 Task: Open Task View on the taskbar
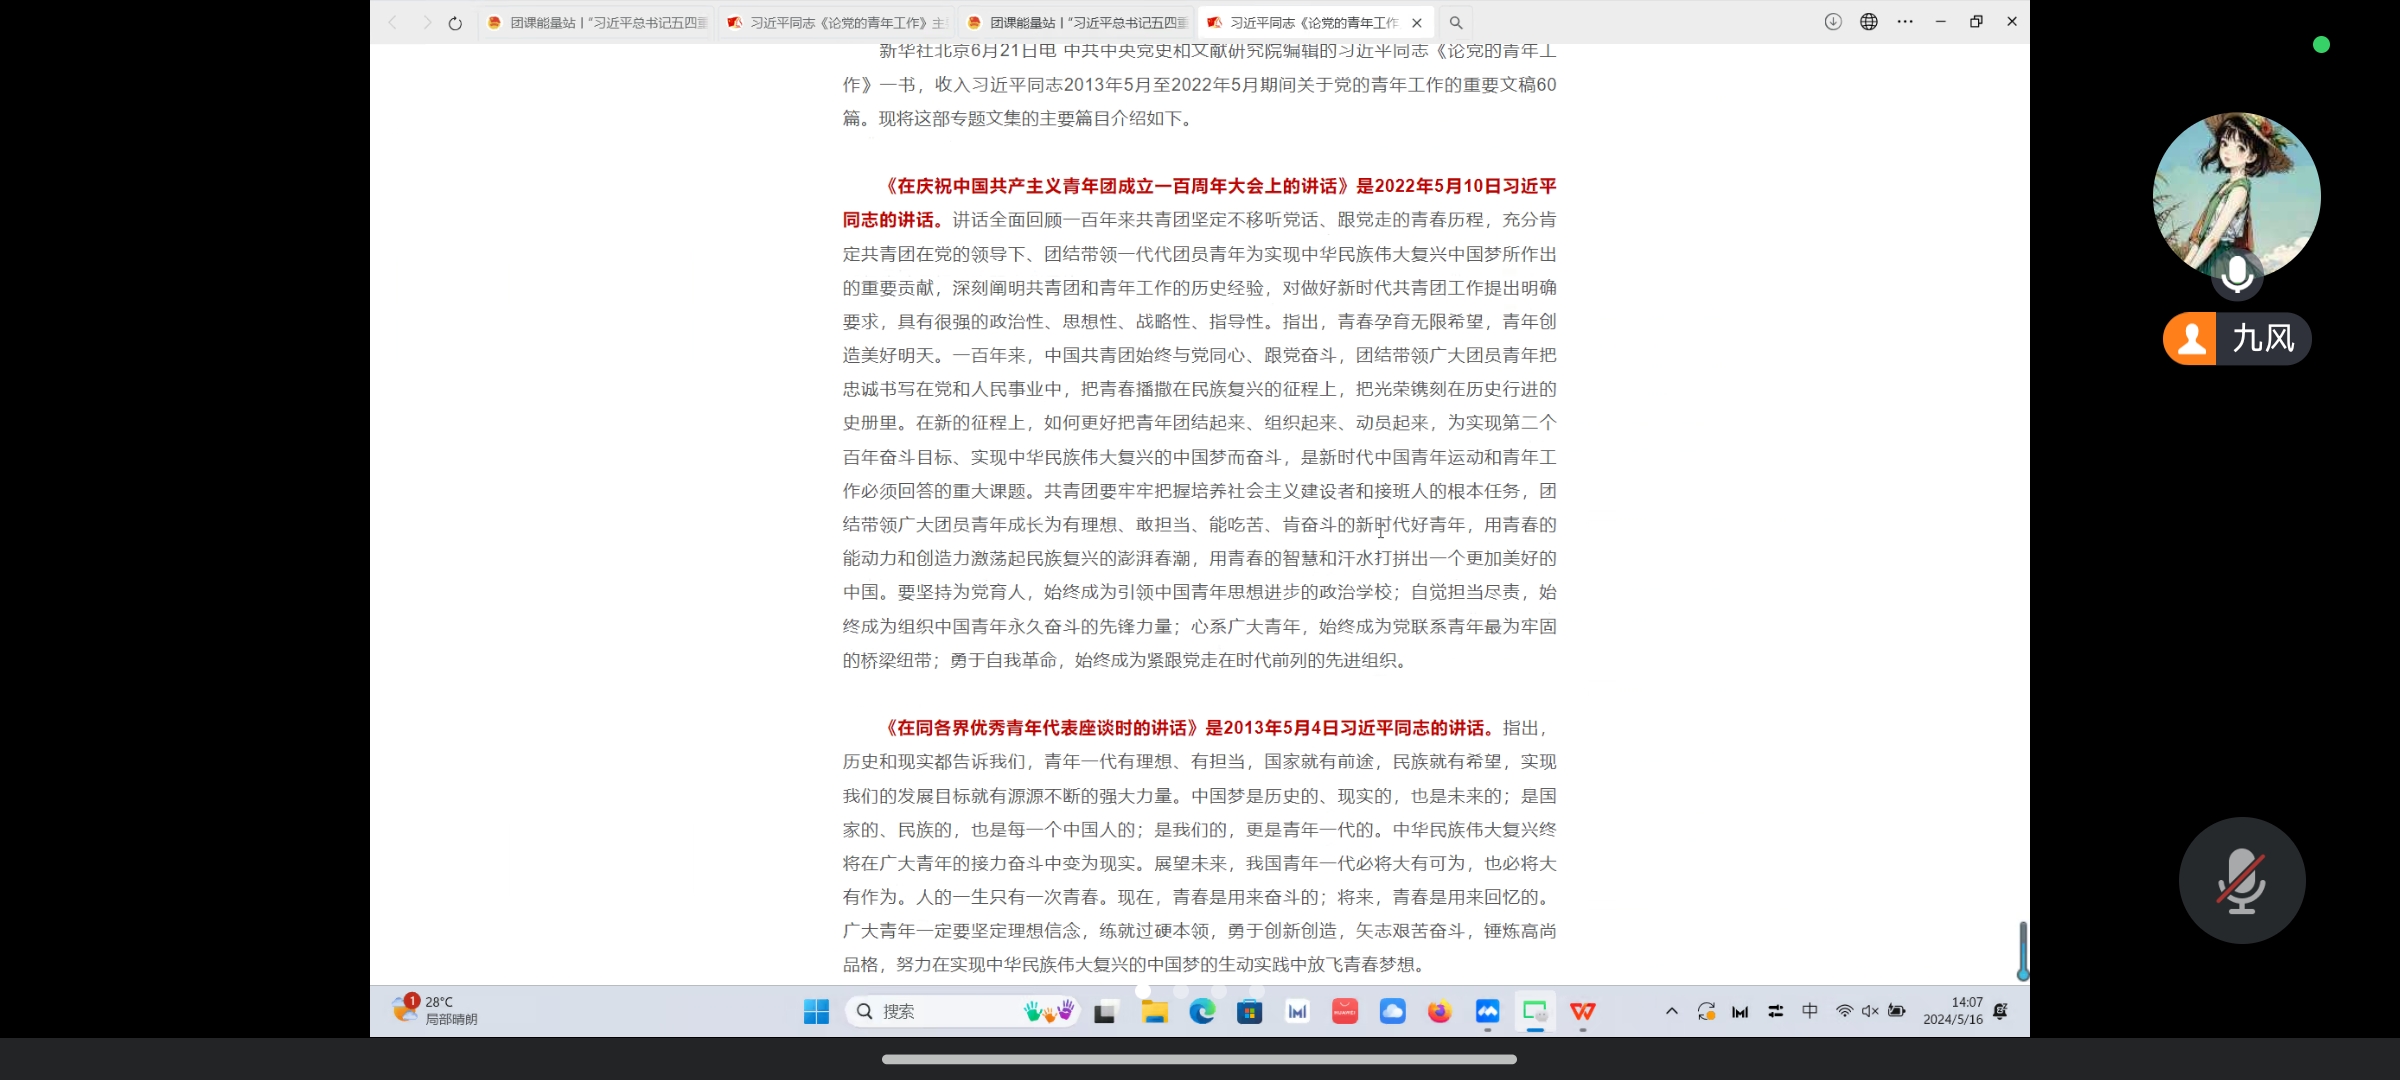[1104, 1012]
